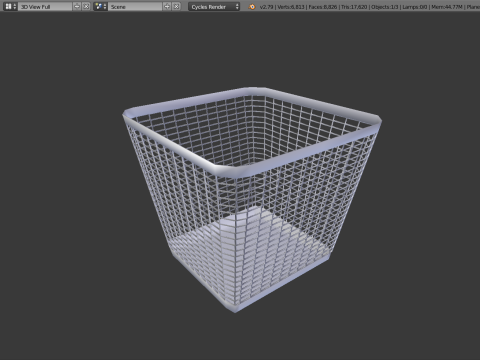Select the wire basket mesh in viewport
The width and height of the screenshot is (480, 360).
251,200
